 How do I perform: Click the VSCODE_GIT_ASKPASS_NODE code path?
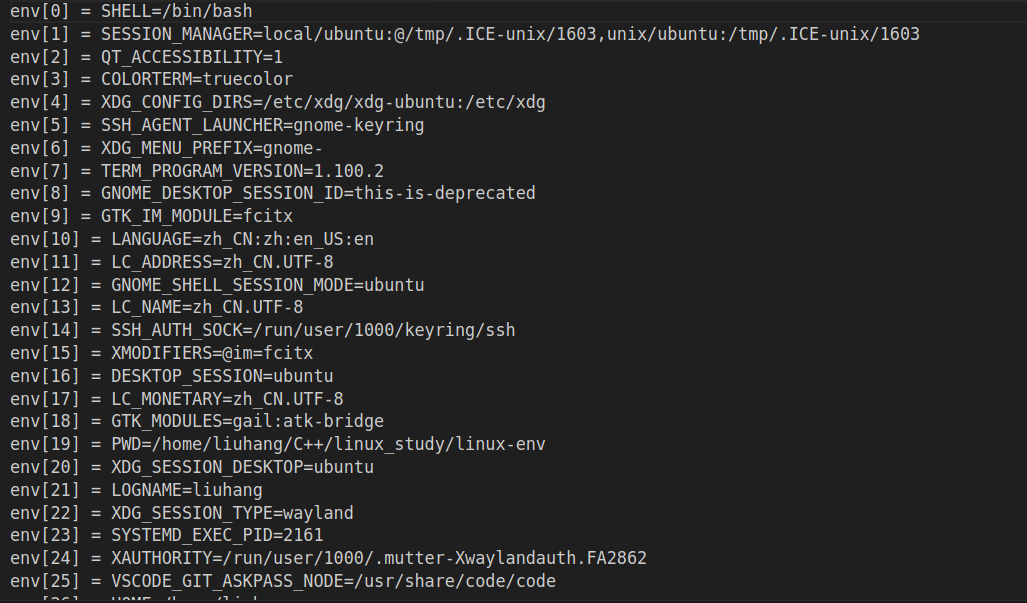pos(455,581)
